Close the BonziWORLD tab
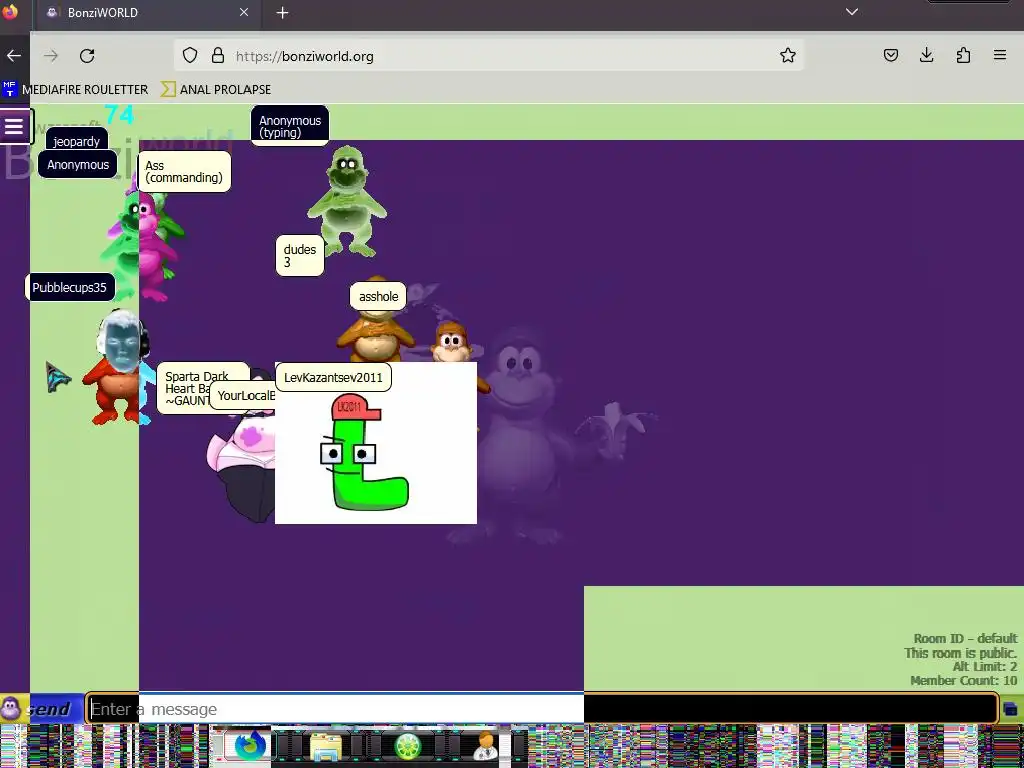1024x768 pixels. pyautogui.click(x=244, y=12)
